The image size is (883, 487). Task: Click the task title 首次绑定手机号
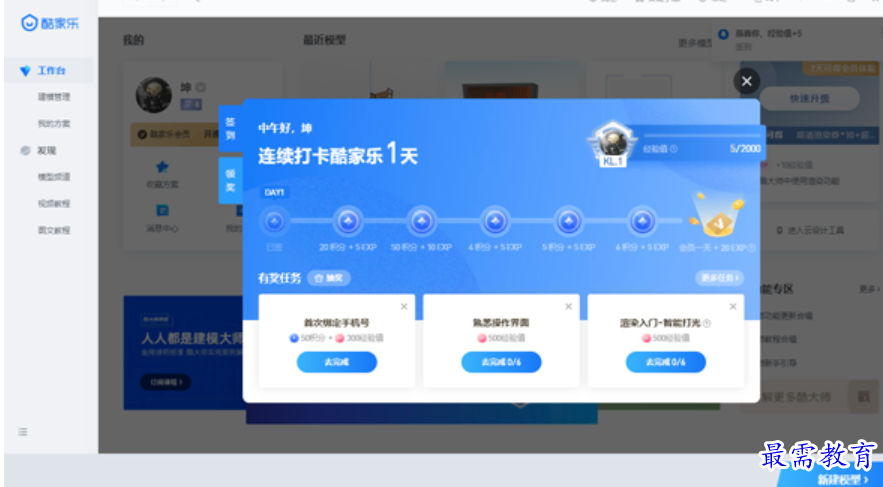(x=337, y=323)
